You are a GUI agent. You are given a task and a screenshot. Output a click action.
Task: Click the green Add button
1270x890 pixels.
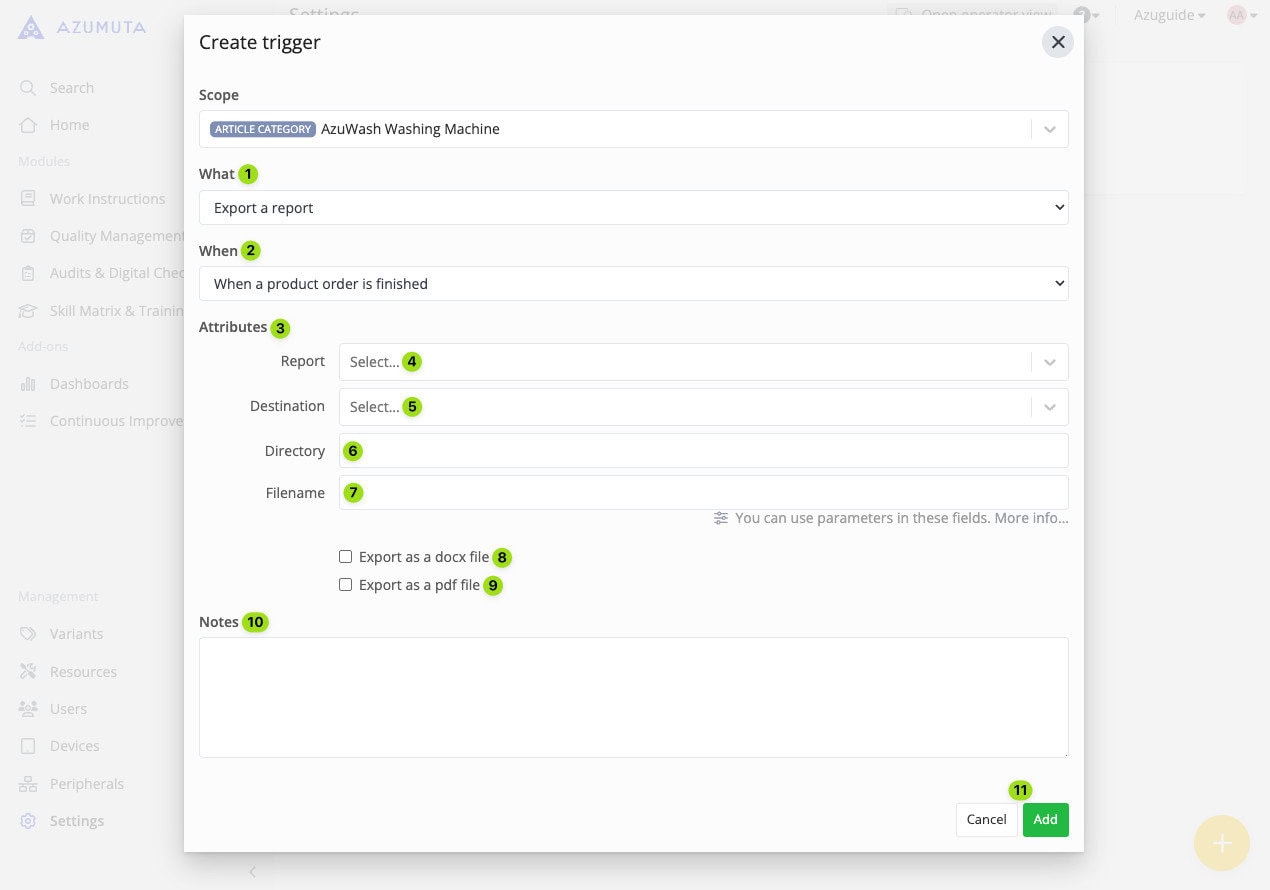[x=1045, y=820]
